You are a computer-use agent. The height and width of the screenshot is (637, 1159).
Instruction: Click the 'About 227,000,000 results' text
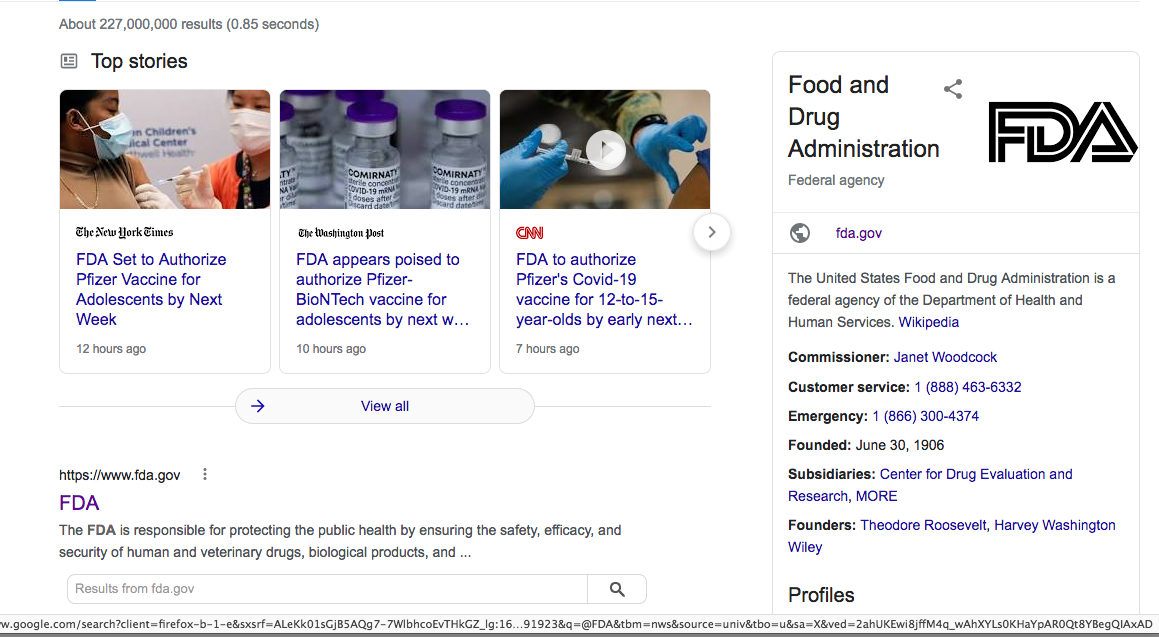tap(189, 24)
